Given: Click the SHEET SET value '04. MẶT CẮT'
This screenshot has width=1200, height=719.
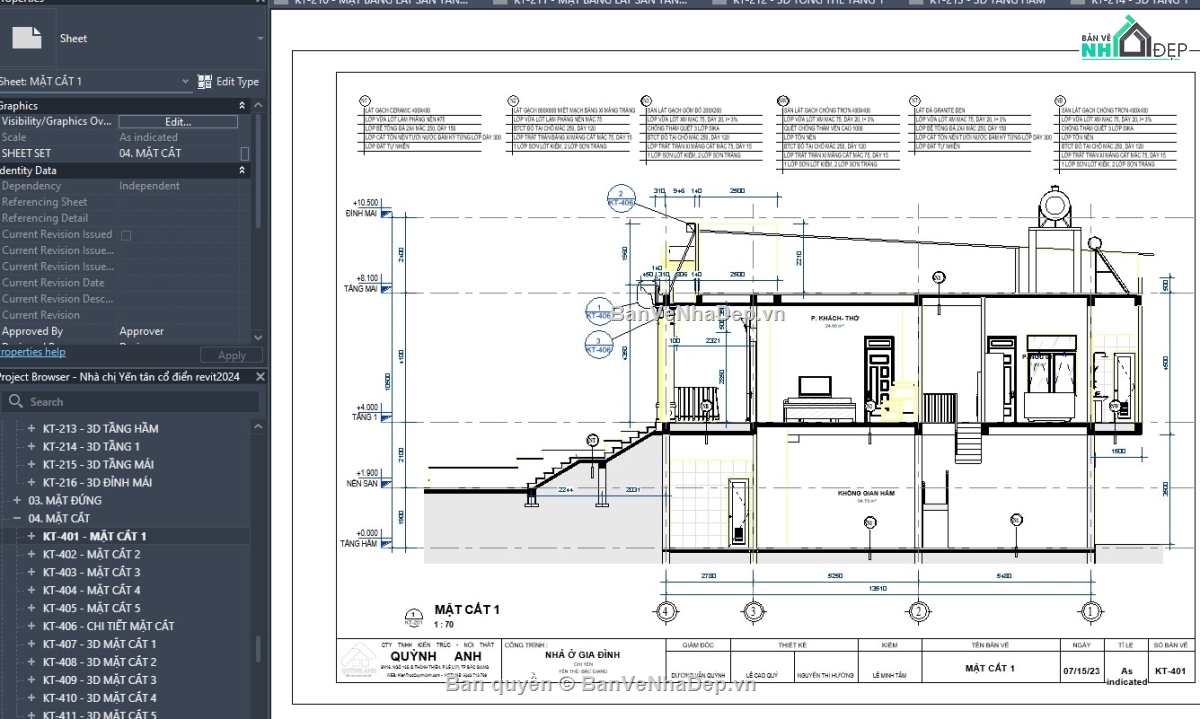Looking at the screenshot, I should tap(150, 153).
